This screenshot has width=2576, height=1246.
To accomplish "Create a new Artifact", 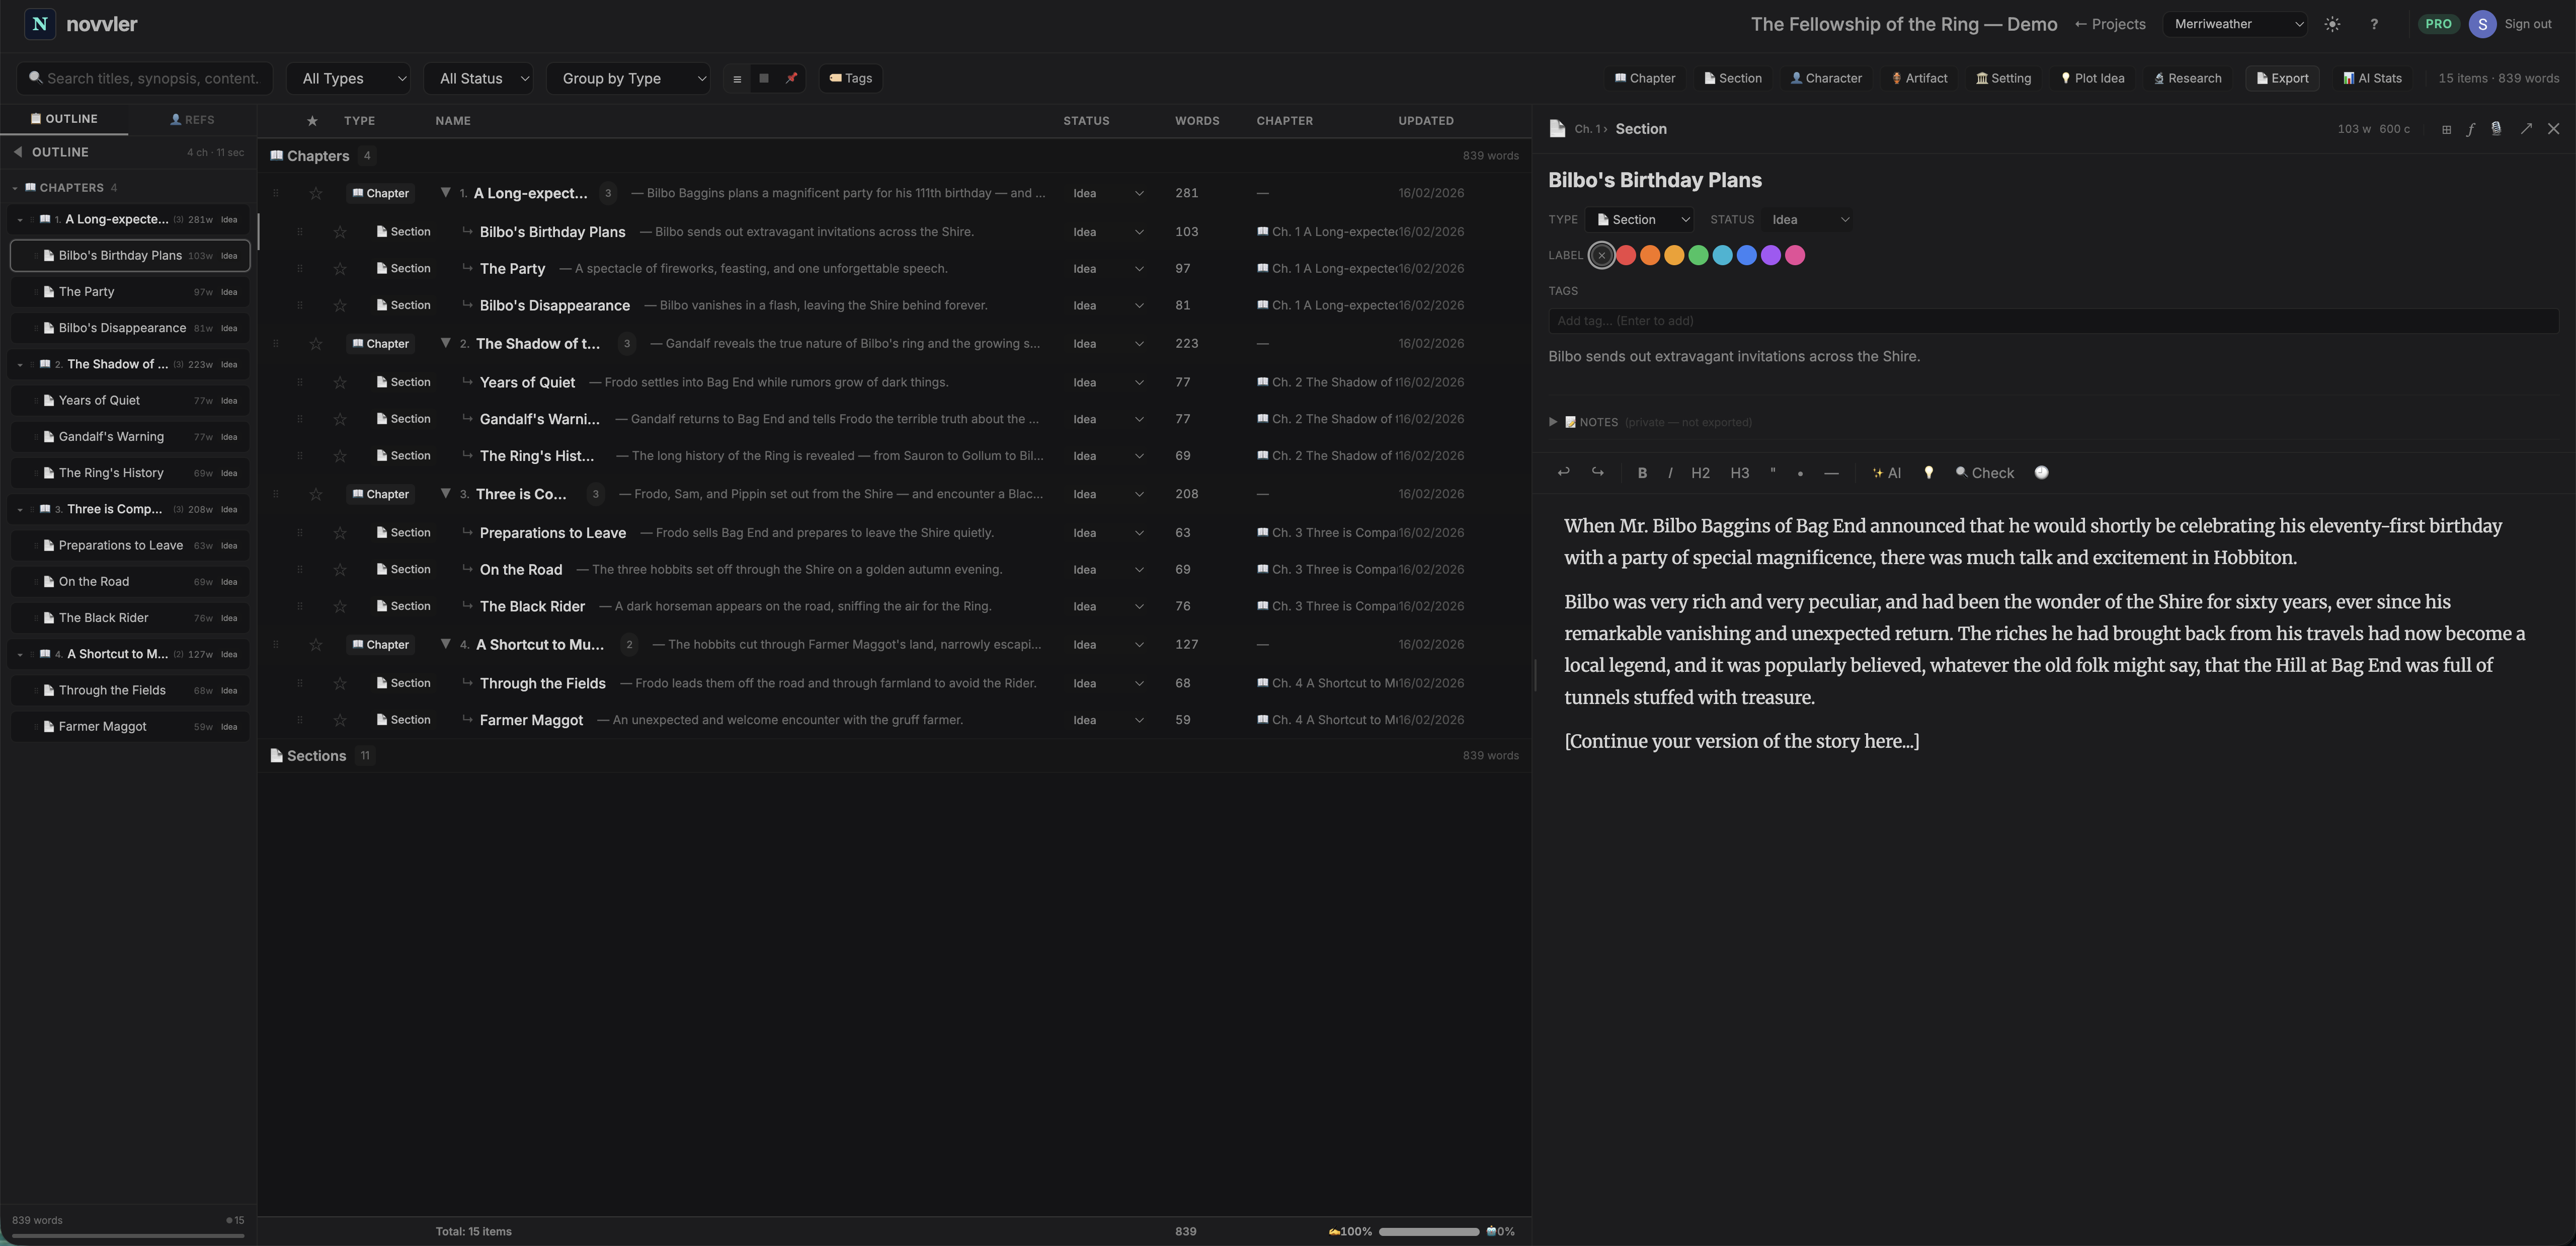I will pyautogui.click(x=1918, y=78).
